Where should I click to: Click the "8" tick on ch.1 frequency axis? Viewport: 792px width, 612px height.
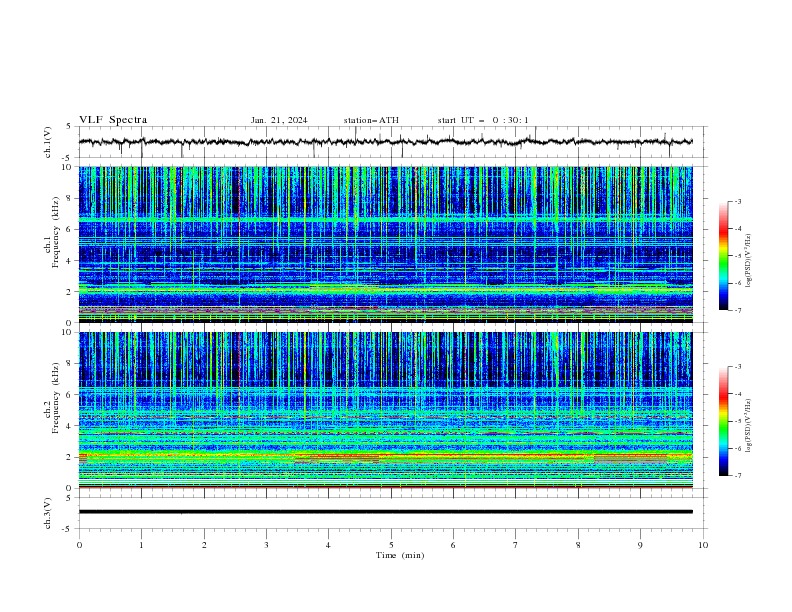click(71, 198)
